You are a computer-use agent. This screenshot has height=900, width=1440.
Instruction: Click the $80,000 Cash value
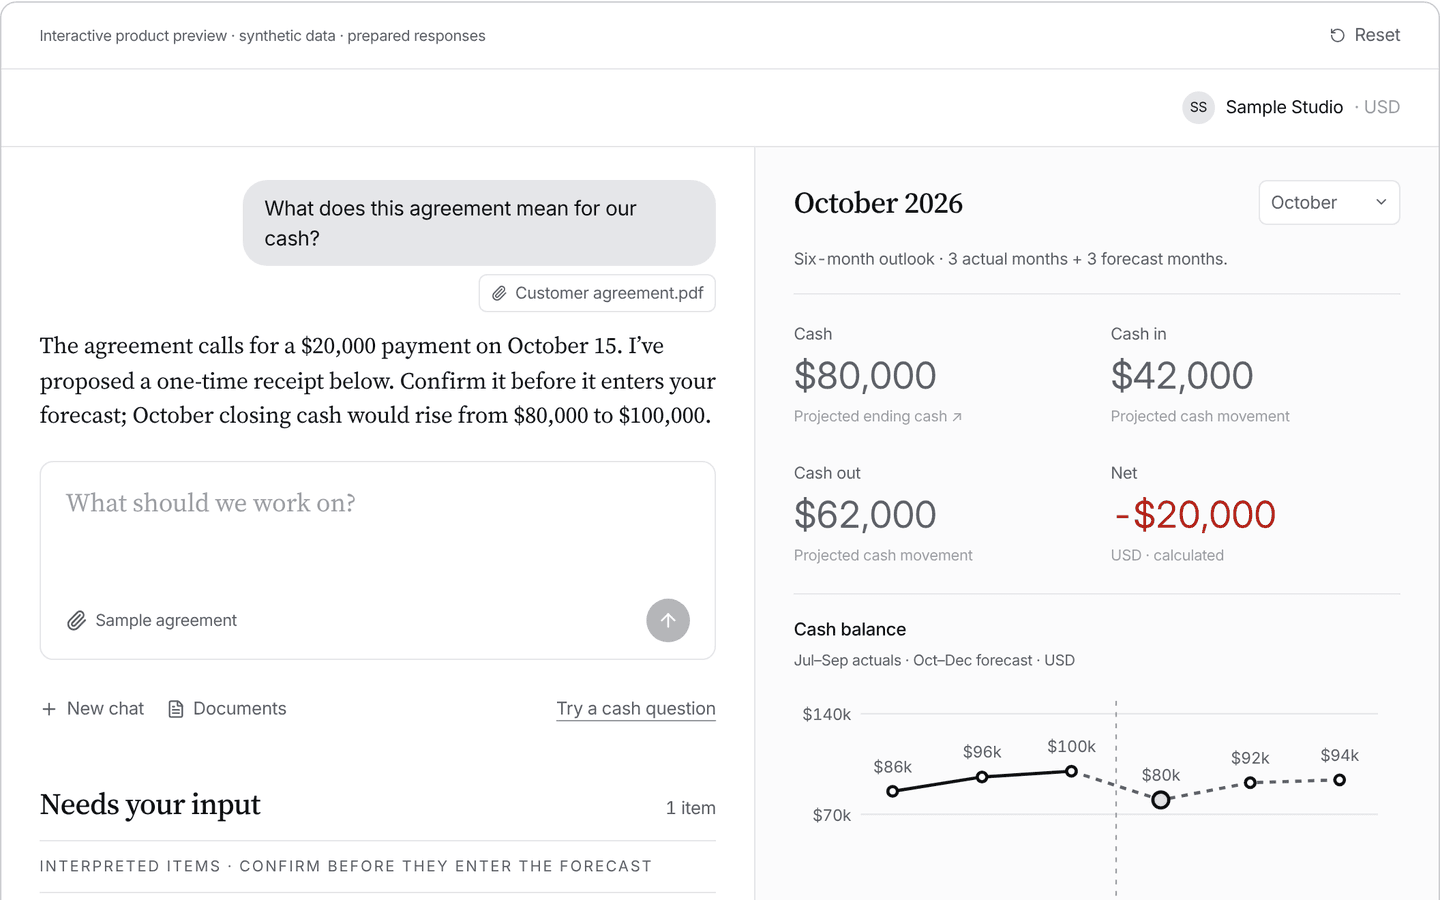click(865, 376)
